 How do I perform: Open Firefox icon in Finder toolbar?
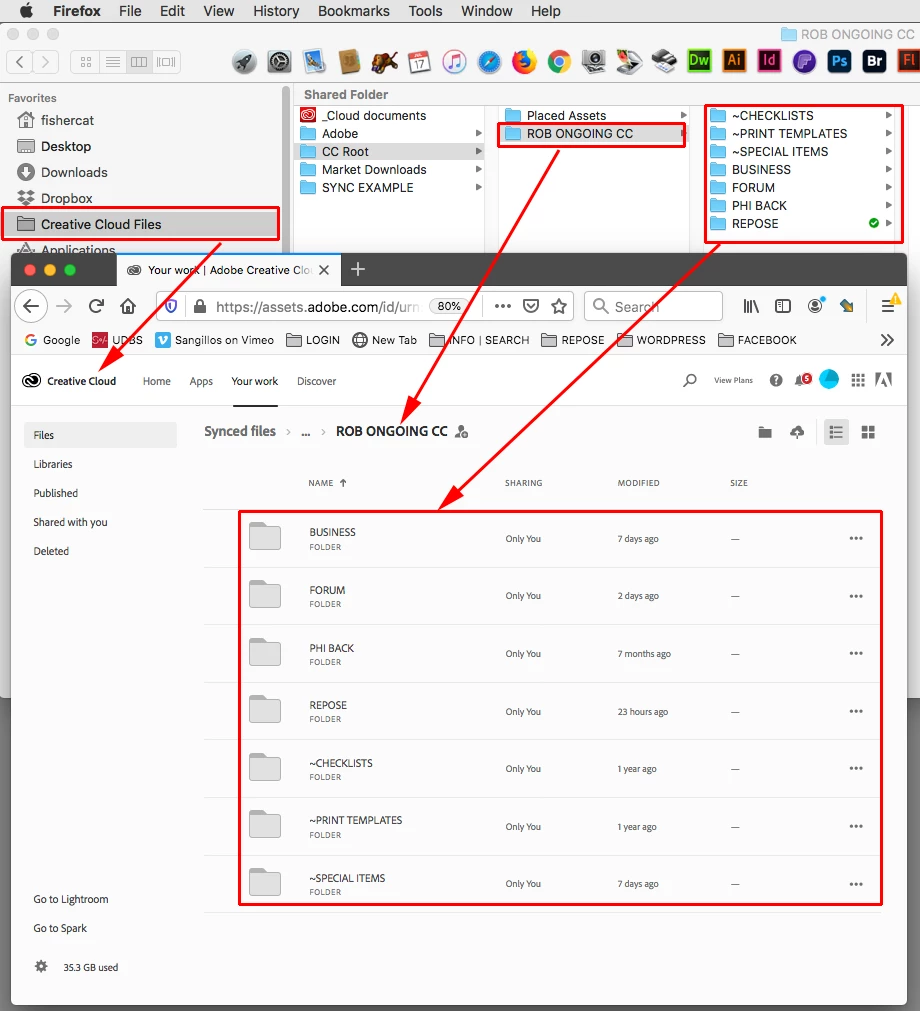524,62
